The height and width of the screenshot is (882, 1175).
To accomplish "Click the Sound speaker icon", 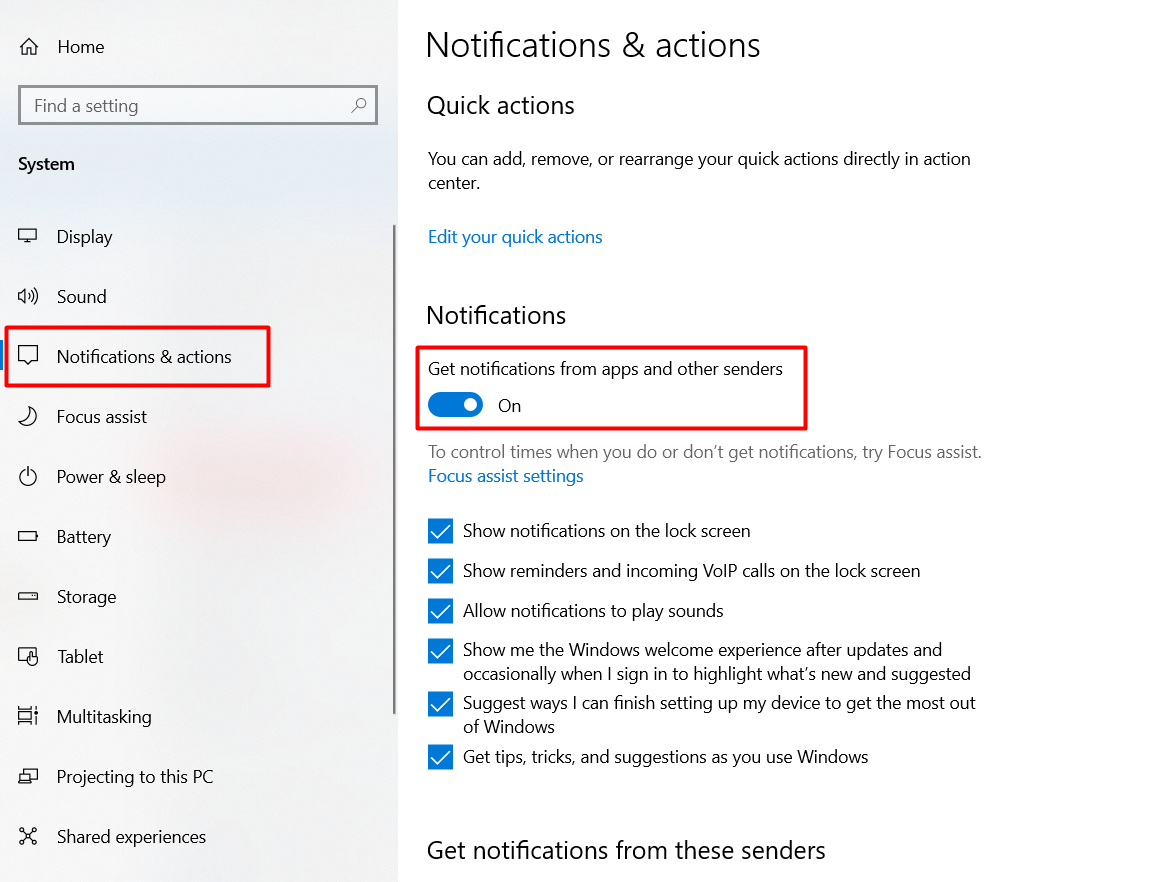I will tap(28, 296).
